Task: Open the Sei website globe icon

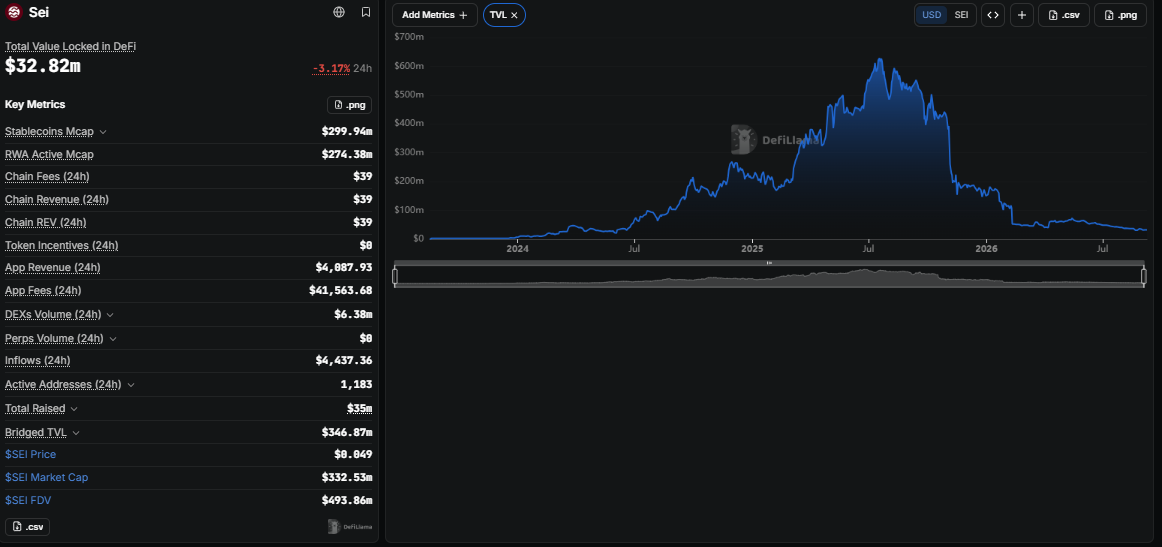Action: coord(339,12)
